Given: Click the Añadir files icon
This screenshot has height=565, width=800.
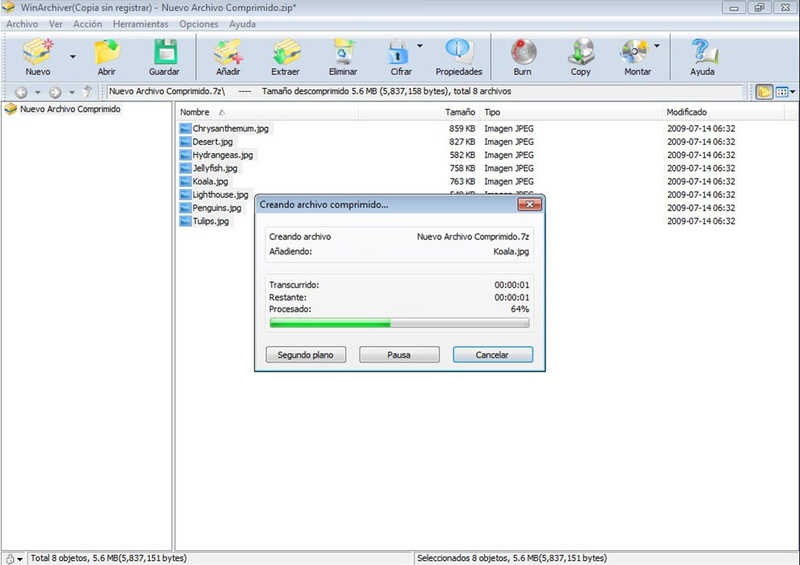Looking at the screenshot, I should click(228, 52).
